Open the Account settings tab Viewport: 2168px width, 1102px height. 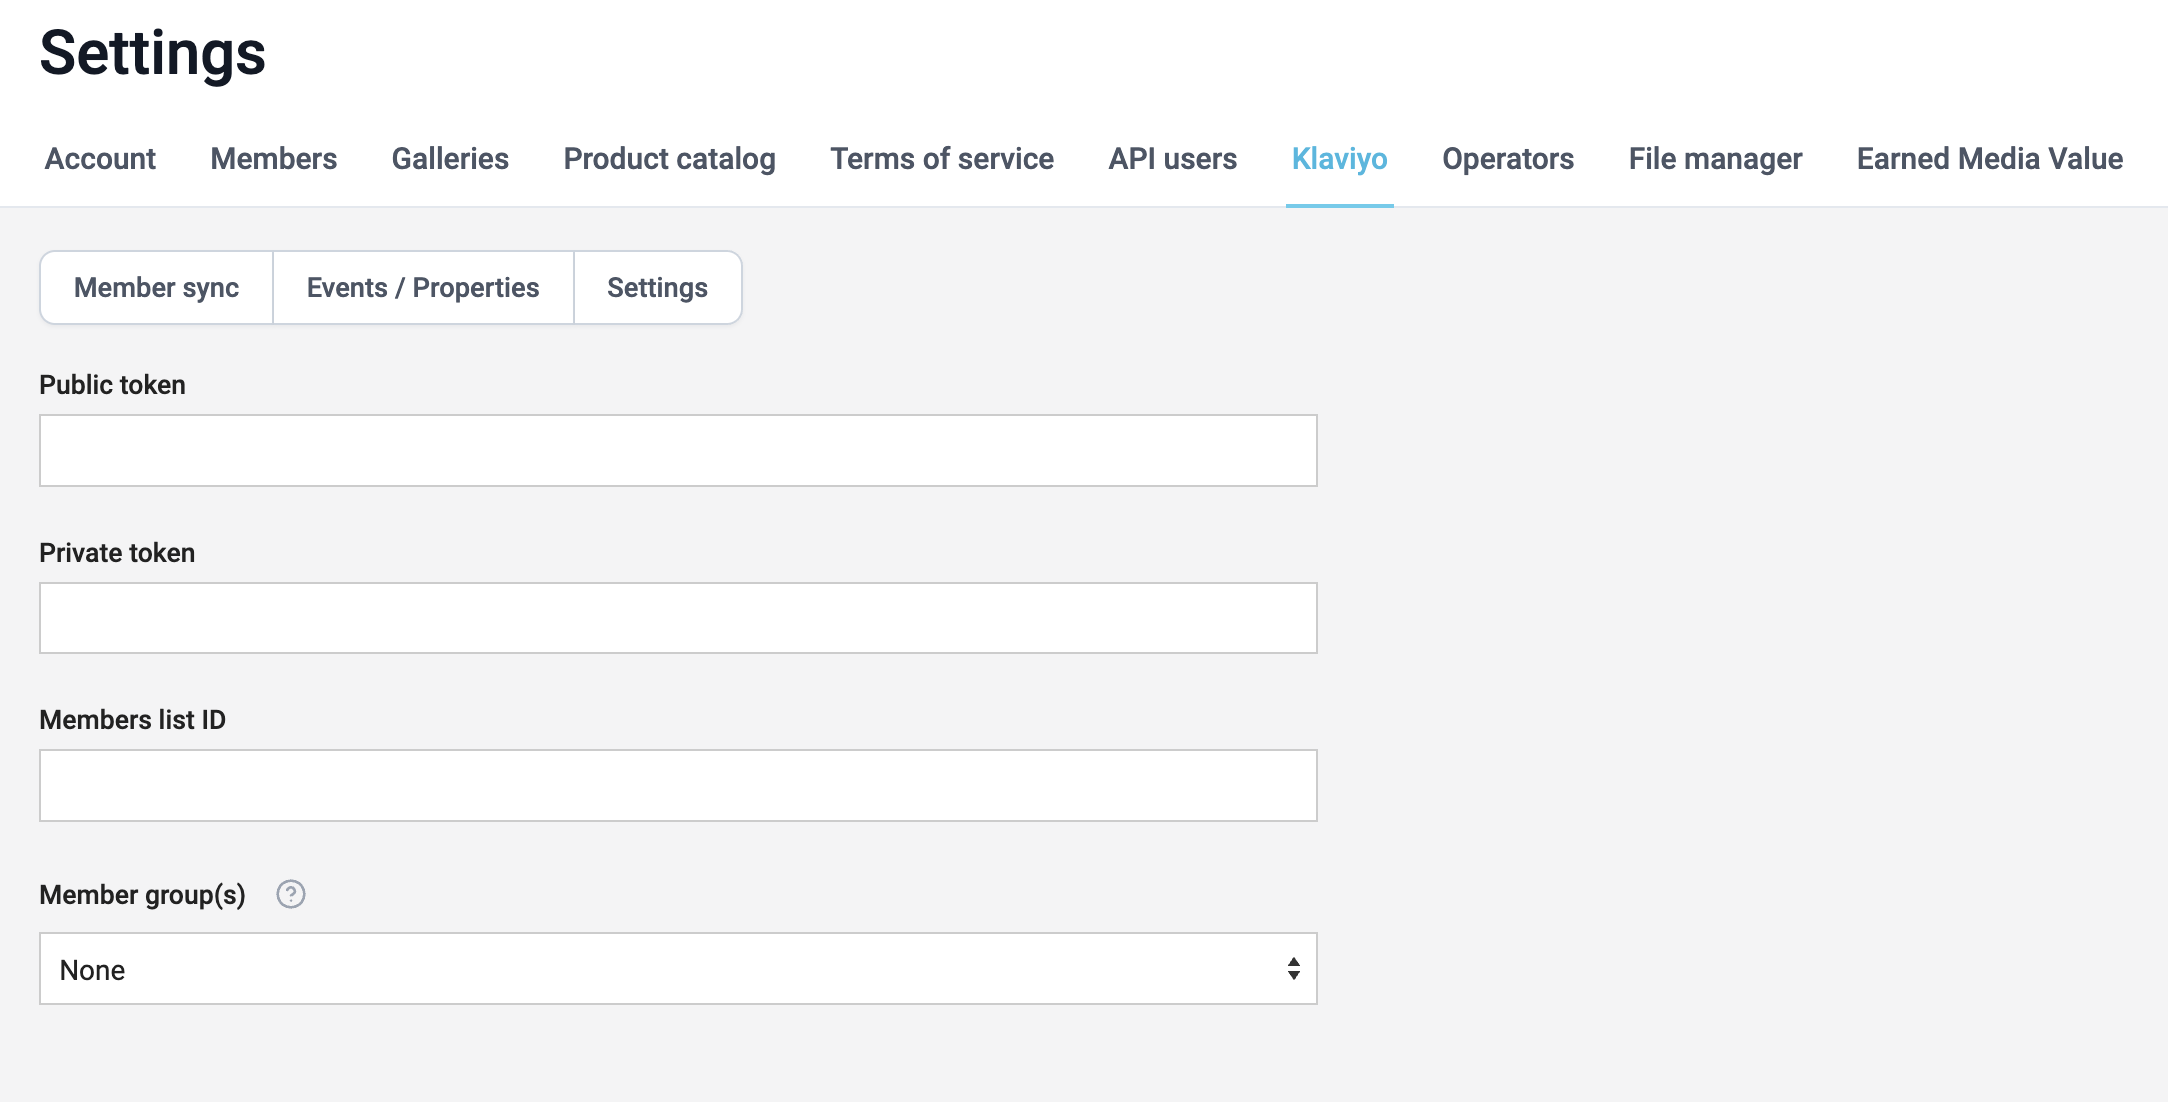pyautogui.click(x=100, y=159)
